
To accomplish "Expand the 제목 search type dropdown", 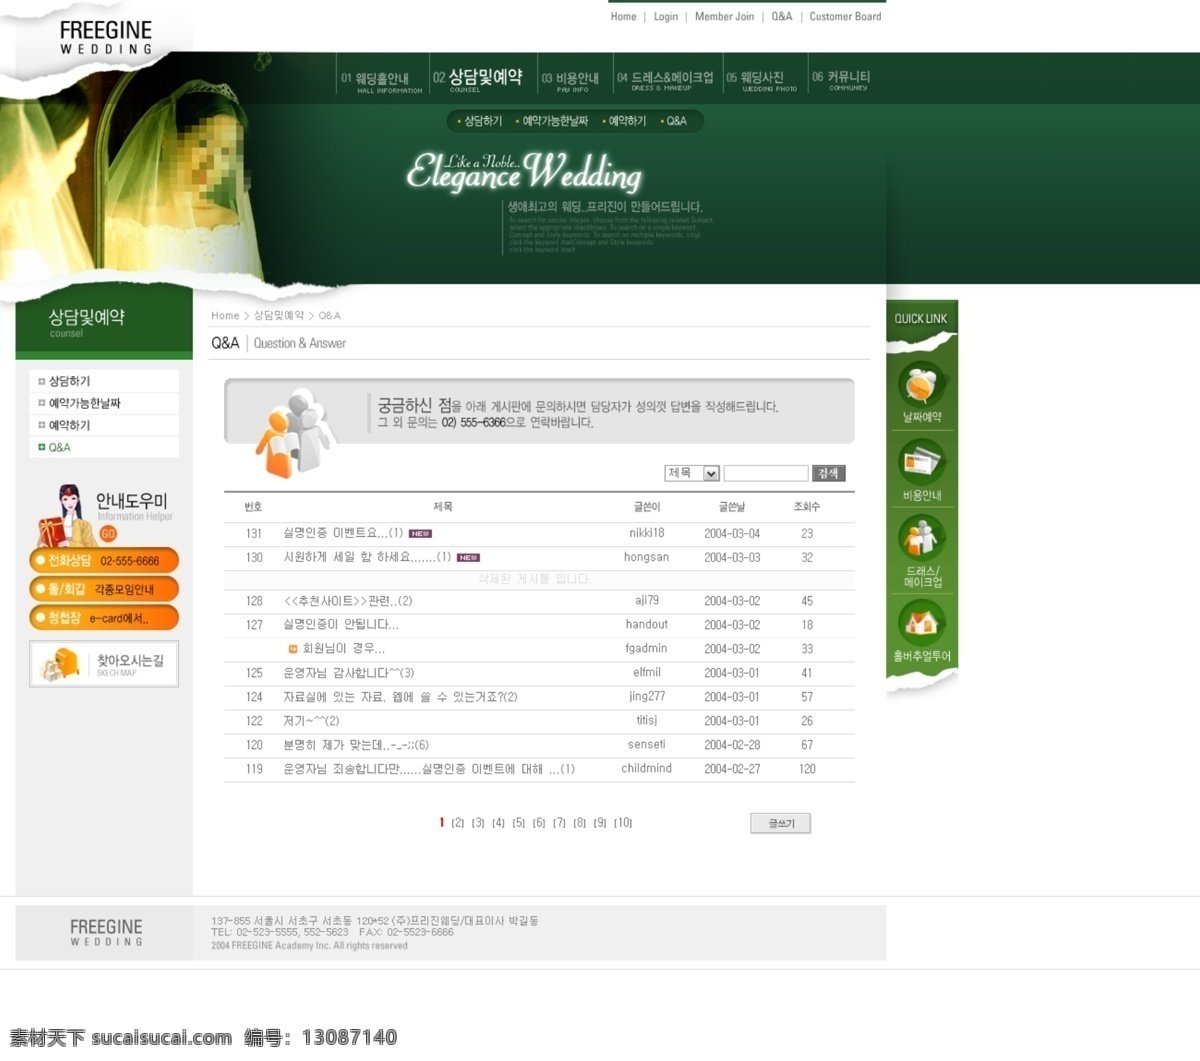I will tap(711, 473).
